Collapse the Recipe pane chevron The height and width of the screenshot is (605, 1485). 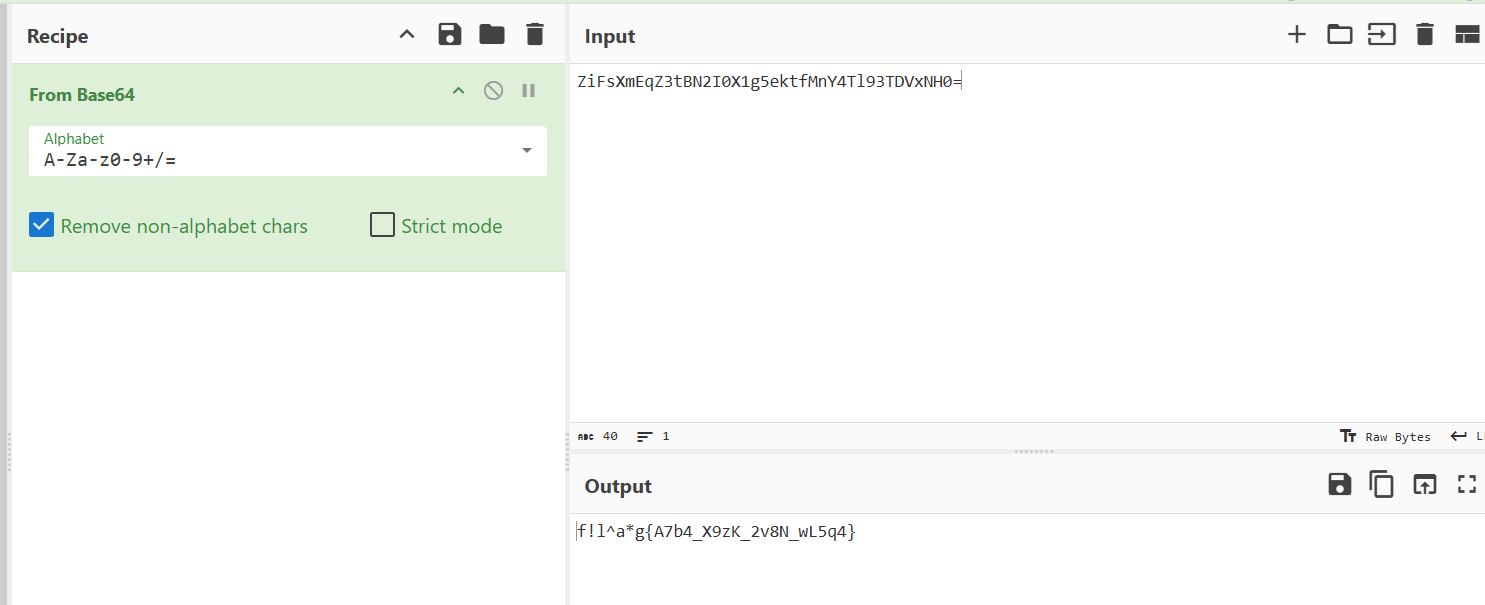pos(407,35)
